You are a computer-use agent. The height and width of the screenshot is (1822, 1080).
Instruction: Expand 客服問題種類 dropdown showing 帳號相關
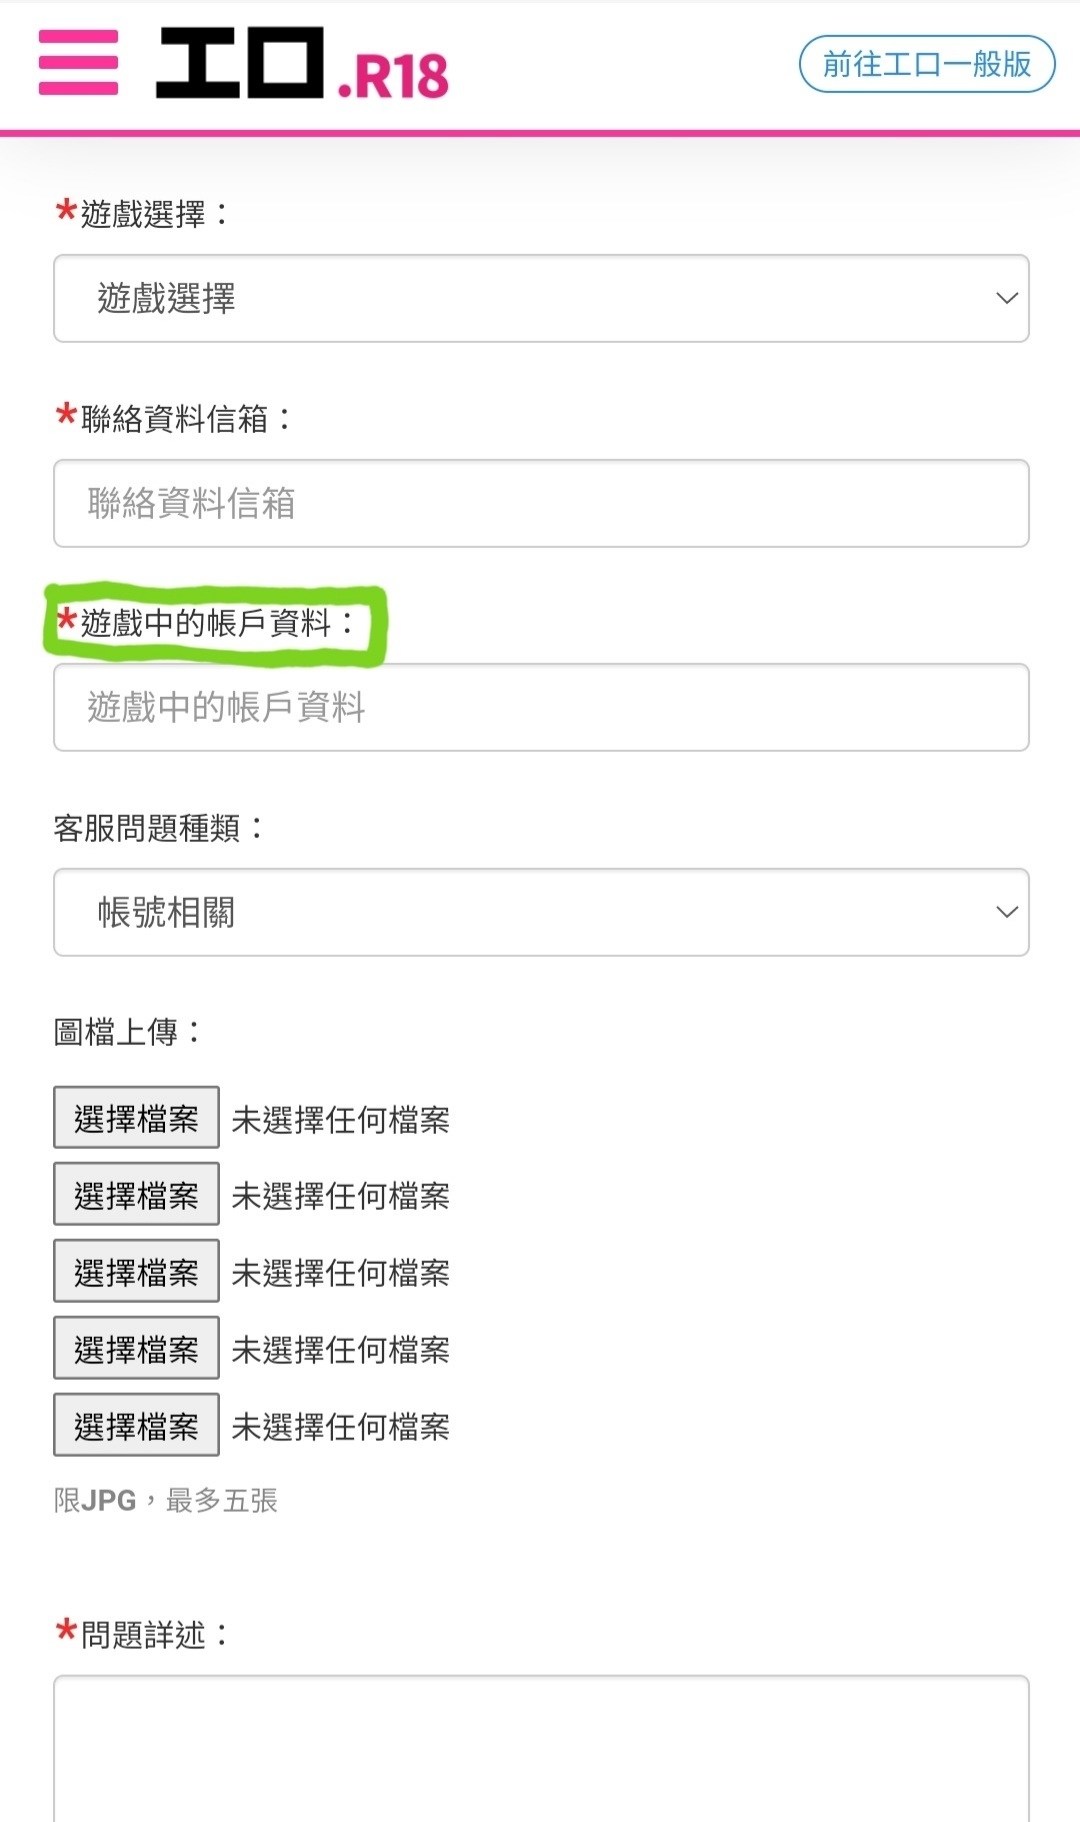coord(540,912)
